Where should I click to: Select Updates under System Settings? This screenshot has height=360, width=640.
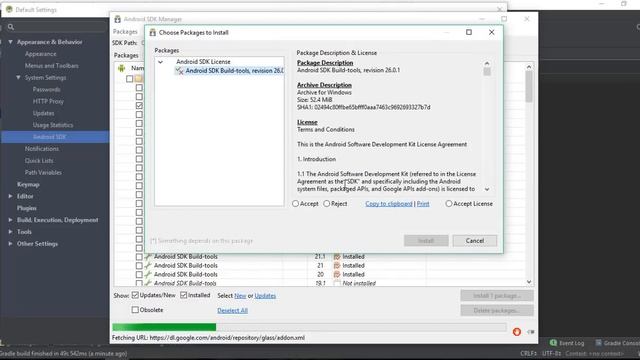[43, 113]
